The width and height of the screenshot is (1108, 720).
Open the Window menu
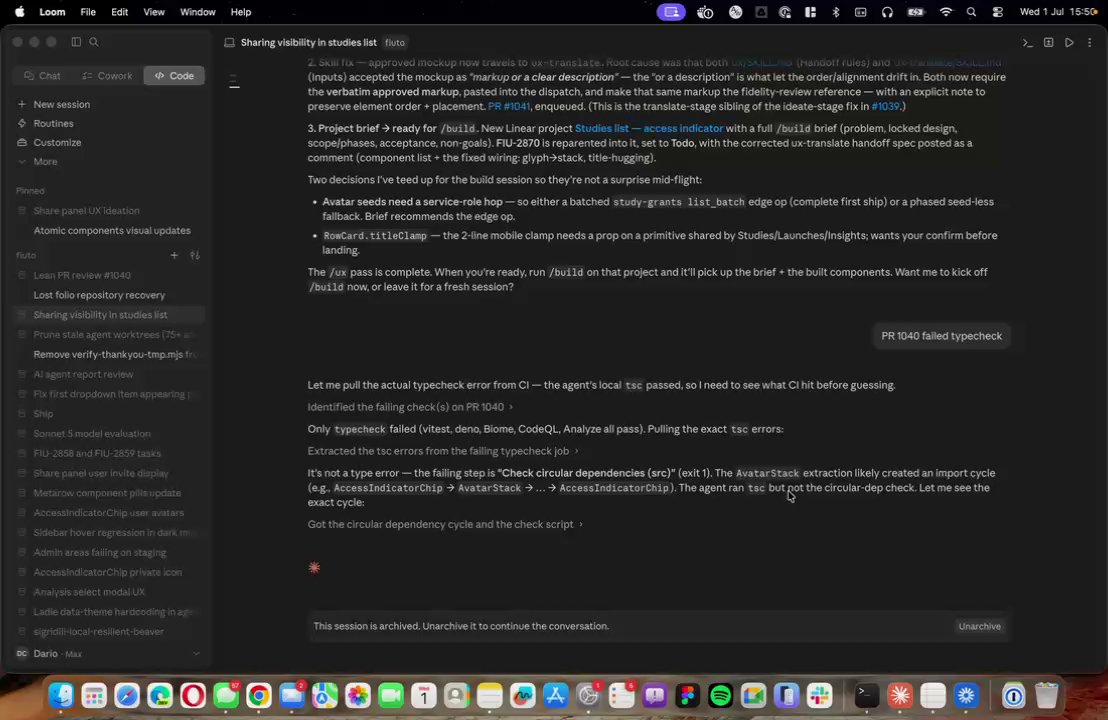click(x=197, y=12)
